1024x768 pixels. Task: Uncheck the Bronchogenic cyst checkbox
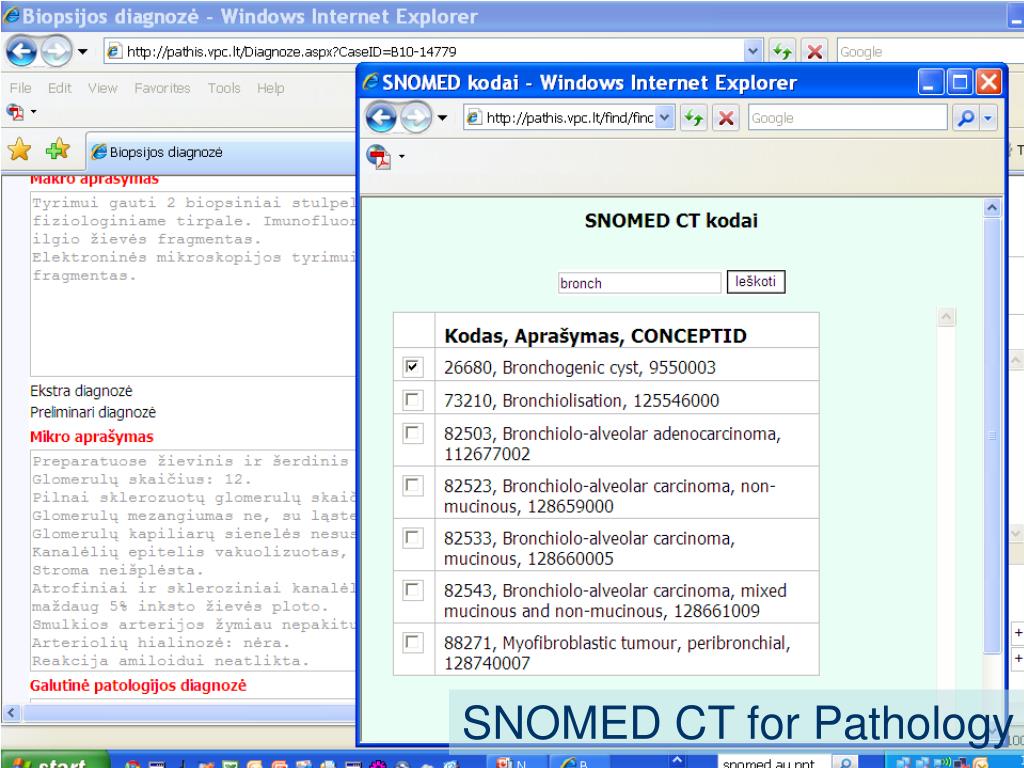point(413,367)
